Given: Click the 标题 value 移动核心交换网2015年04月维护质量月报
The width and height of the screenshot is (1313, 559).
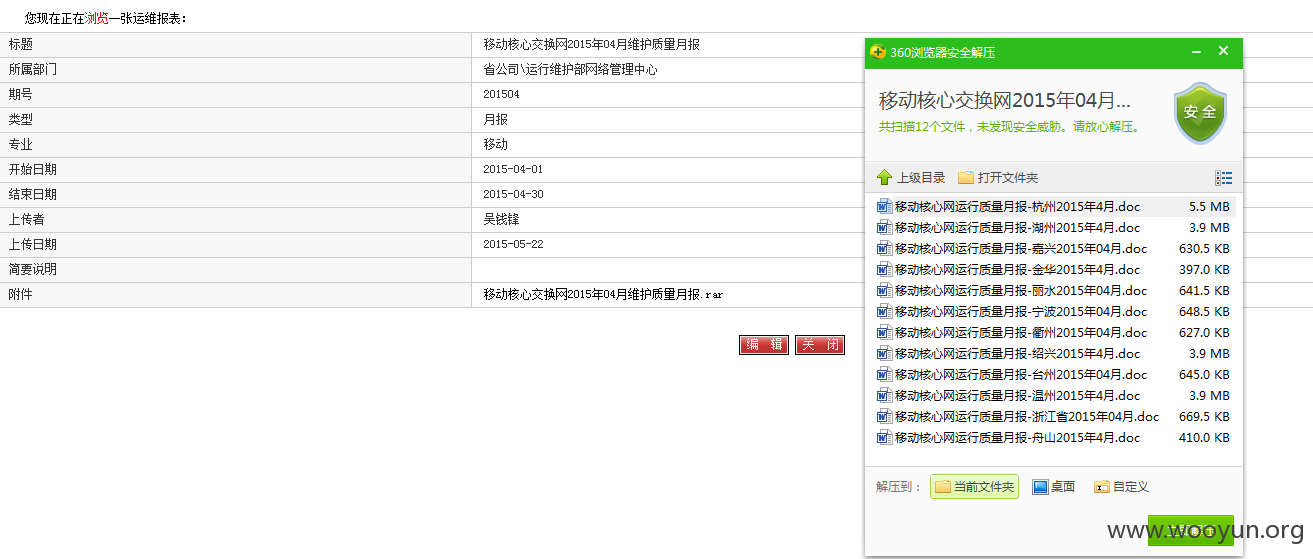Looking at the screenshot, I should (591, 45).
